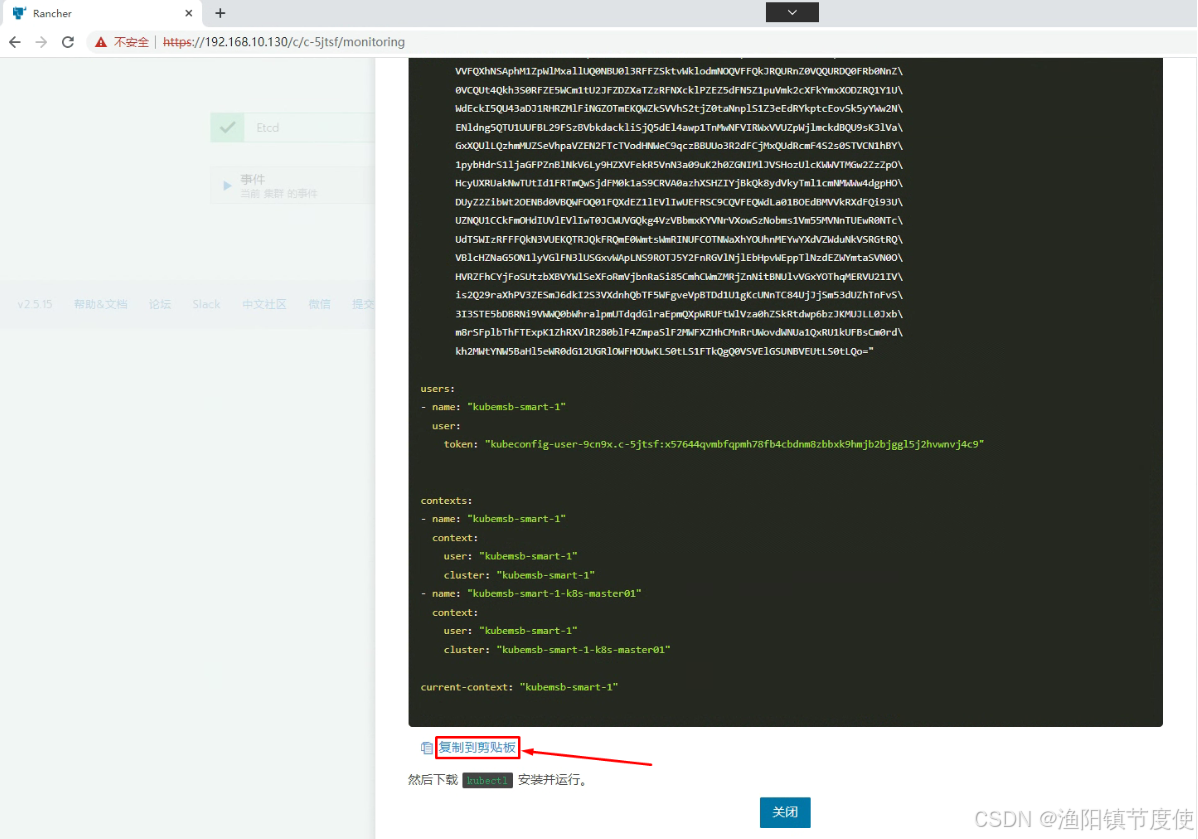Open the 微信 footer link
This screenshot has height=839, width=1198.
point(319,304)
